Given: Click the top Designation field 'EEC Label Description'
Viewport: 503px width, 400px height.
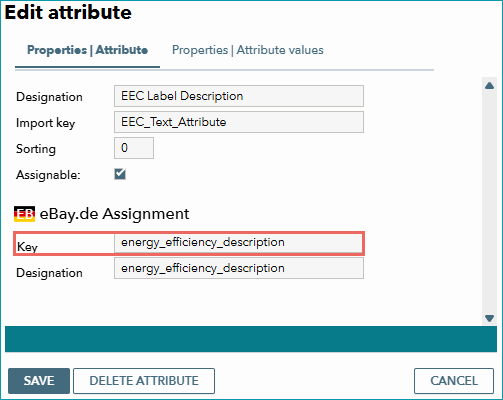Looking at the screenshot, I should click(x=239, y=96).
